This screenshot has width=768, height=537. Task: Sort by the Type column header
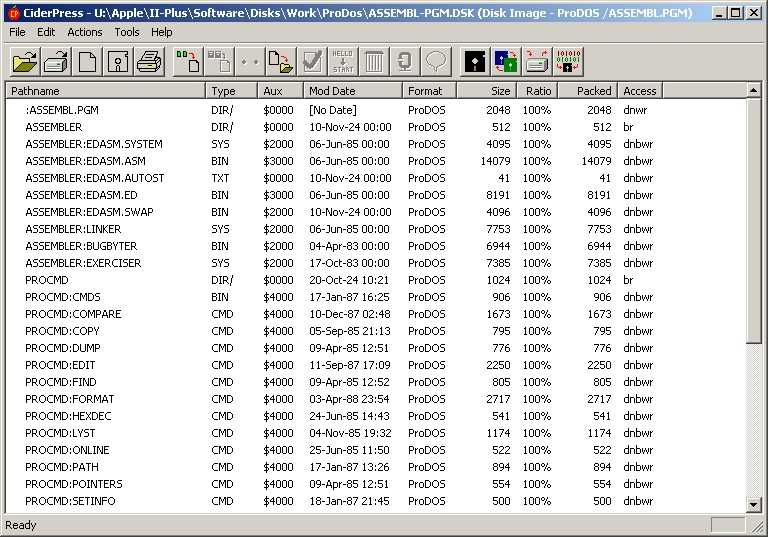point(231,91)
